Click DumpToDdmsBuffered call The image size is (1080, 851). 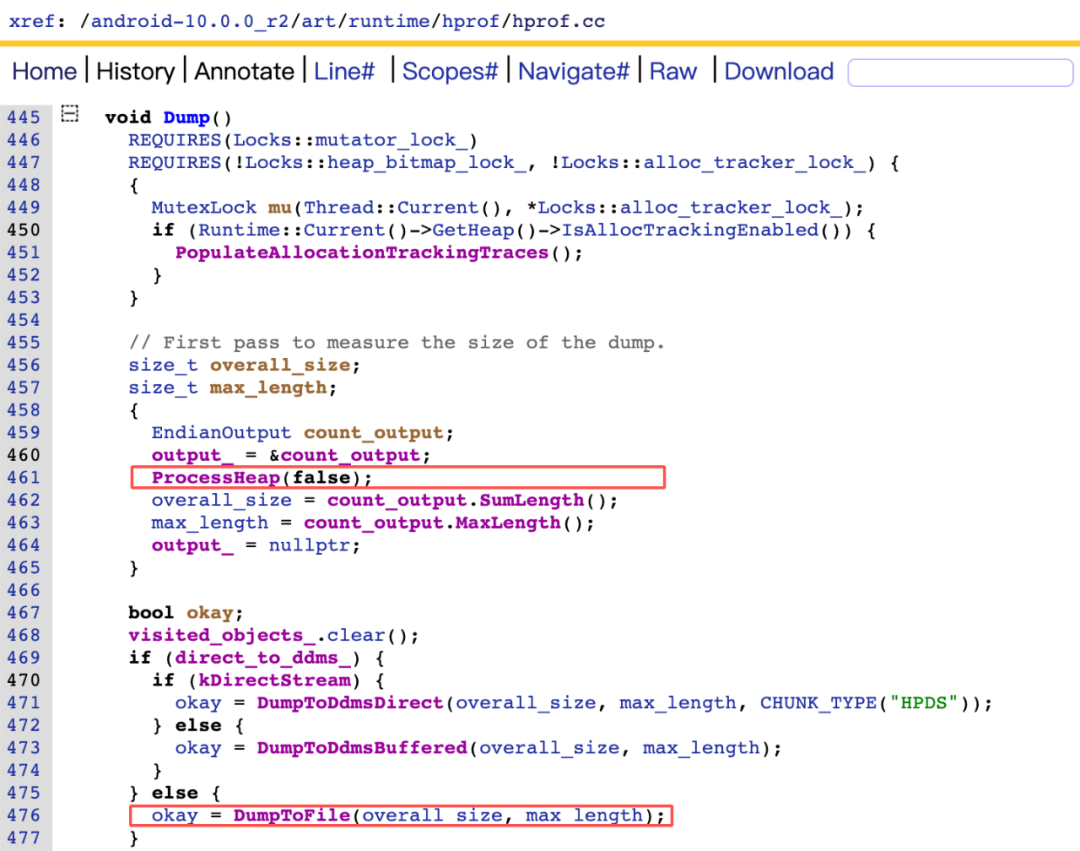pyautogui.click(x=362, y=748)
